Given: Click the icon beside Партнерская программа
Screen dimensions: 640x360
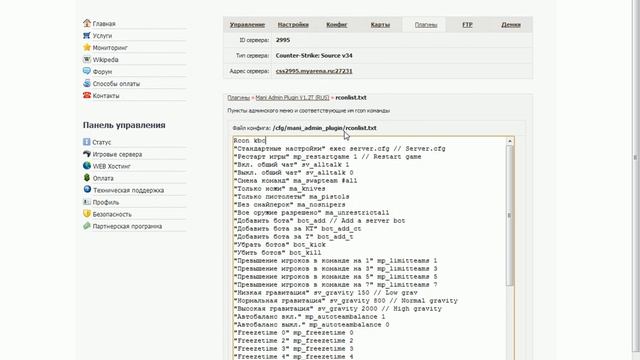Looking at the screenshot, I should tap(87, 226).
